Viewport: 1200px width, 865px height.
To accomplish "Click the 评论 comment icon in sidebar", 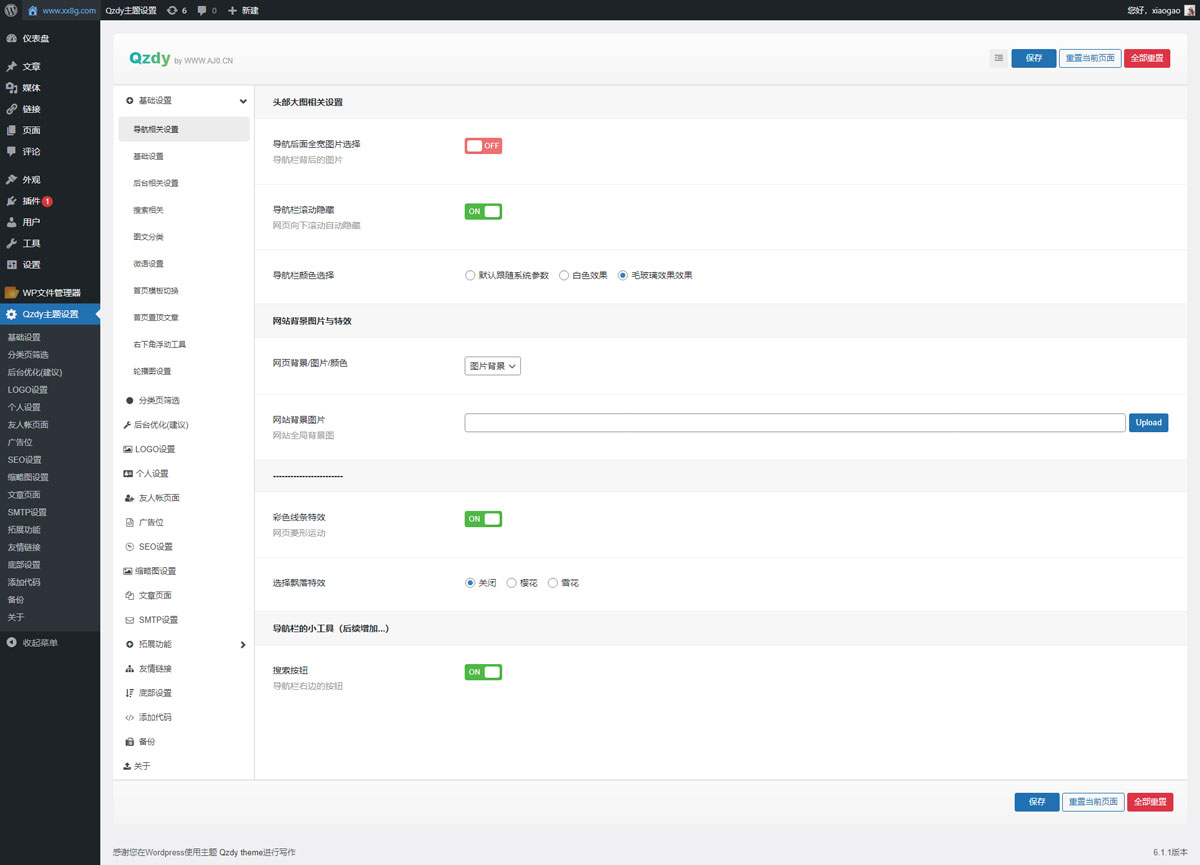I will click(x=11, y=152).
